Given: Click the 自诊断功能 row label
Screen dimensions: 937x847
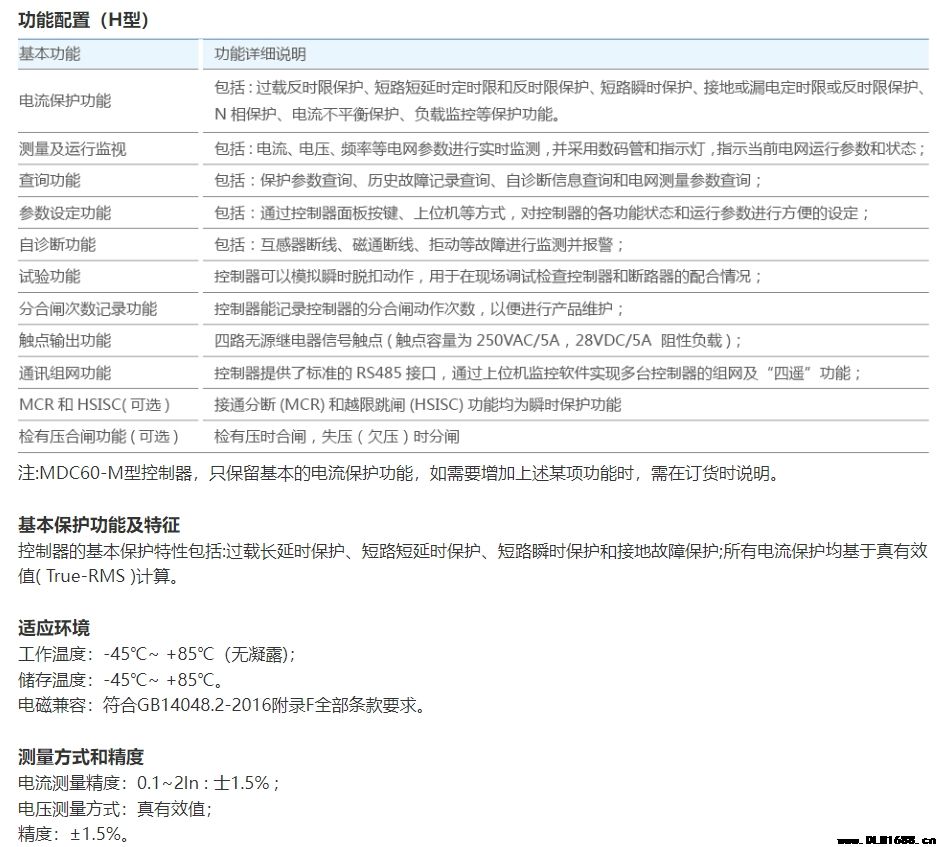Looking at the screenshot, I should point(57,245).
